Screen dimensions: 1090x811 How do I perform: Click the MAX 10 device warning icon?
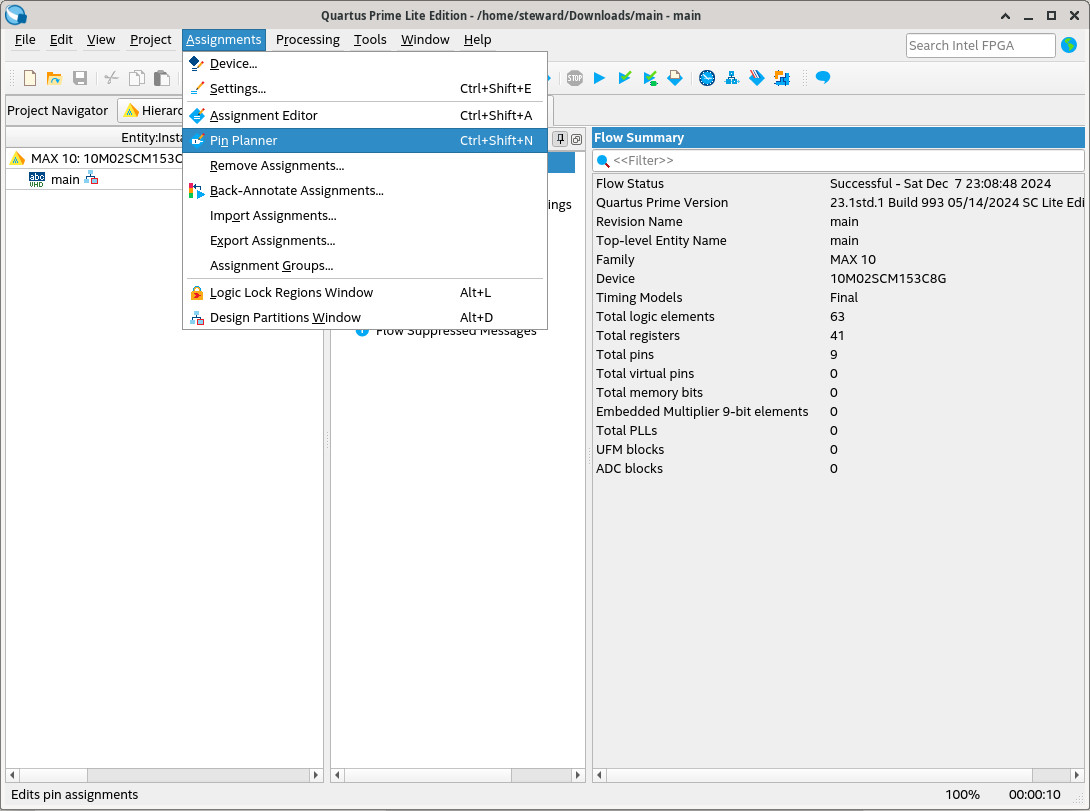(17, 158)
